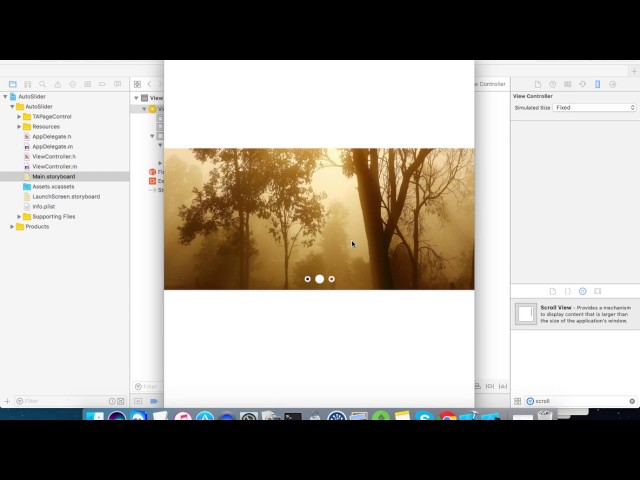Open the Project navigator tab
This screenshot has height=480, width=640.
(x=13, y=84)
